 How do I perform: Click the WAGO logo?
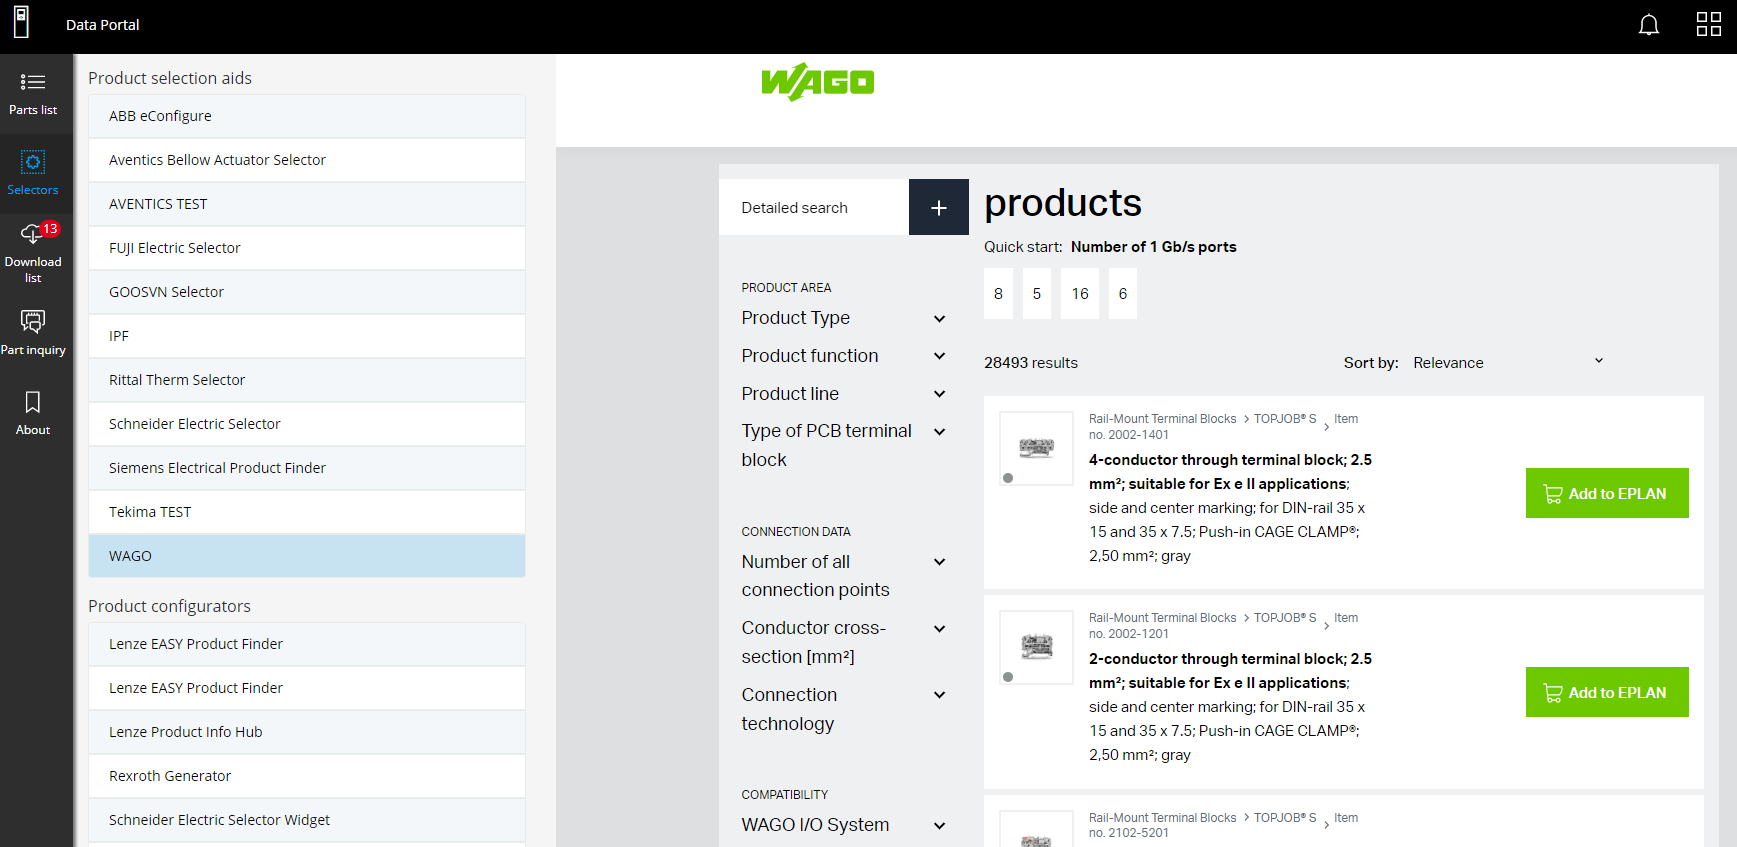coord(817,82)
